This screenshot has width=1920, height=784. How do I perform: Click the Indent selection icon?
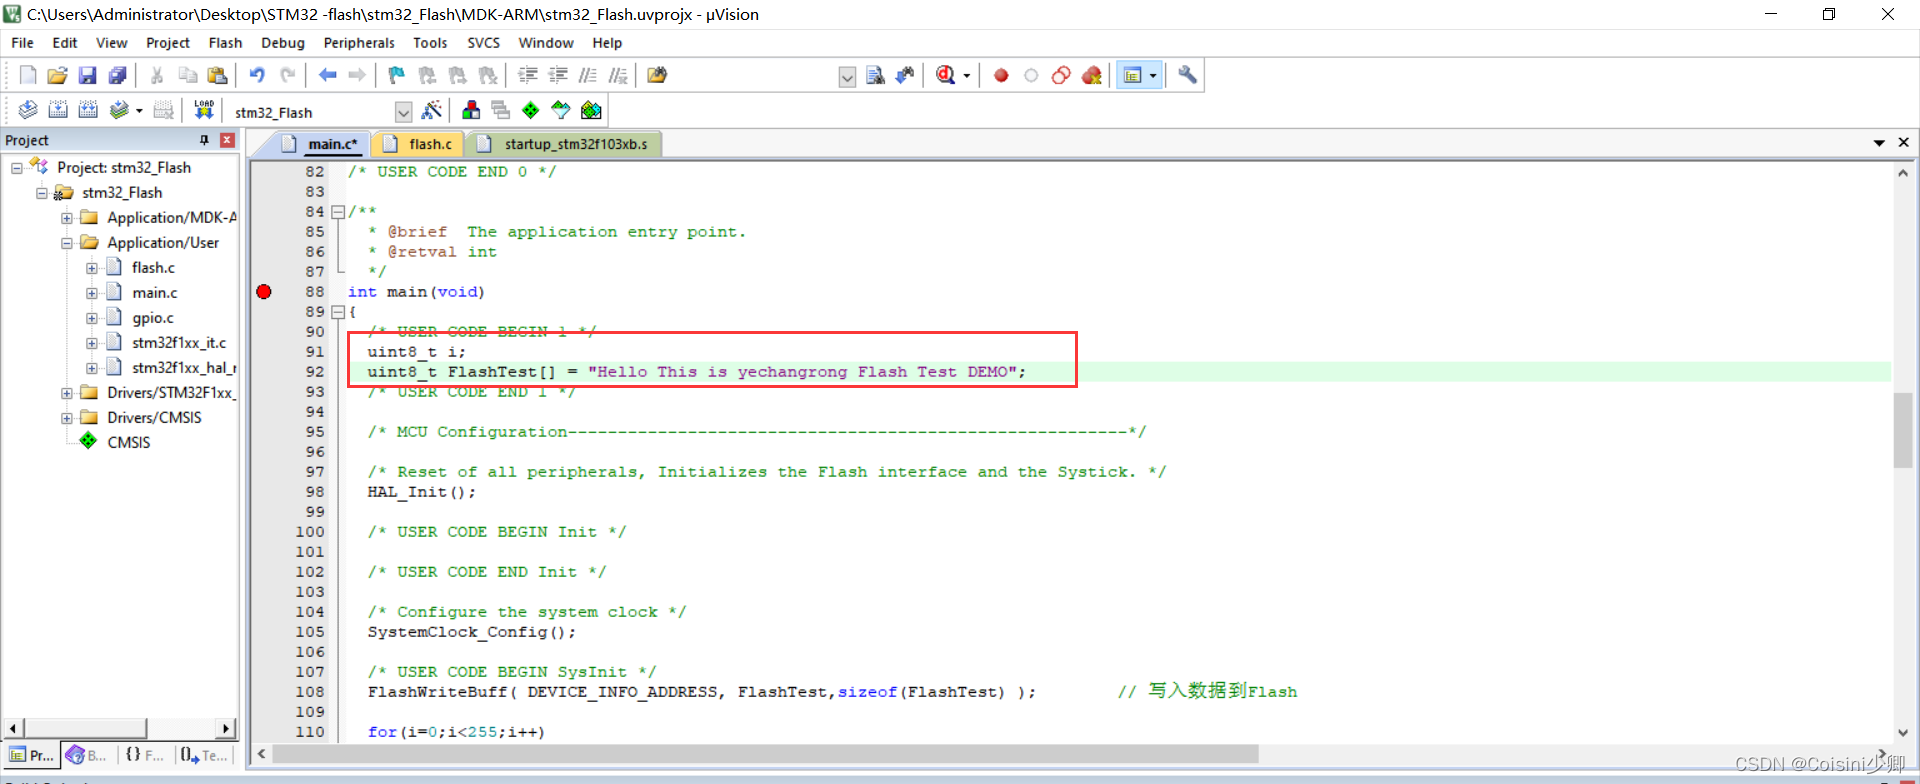tap(528, 75)
